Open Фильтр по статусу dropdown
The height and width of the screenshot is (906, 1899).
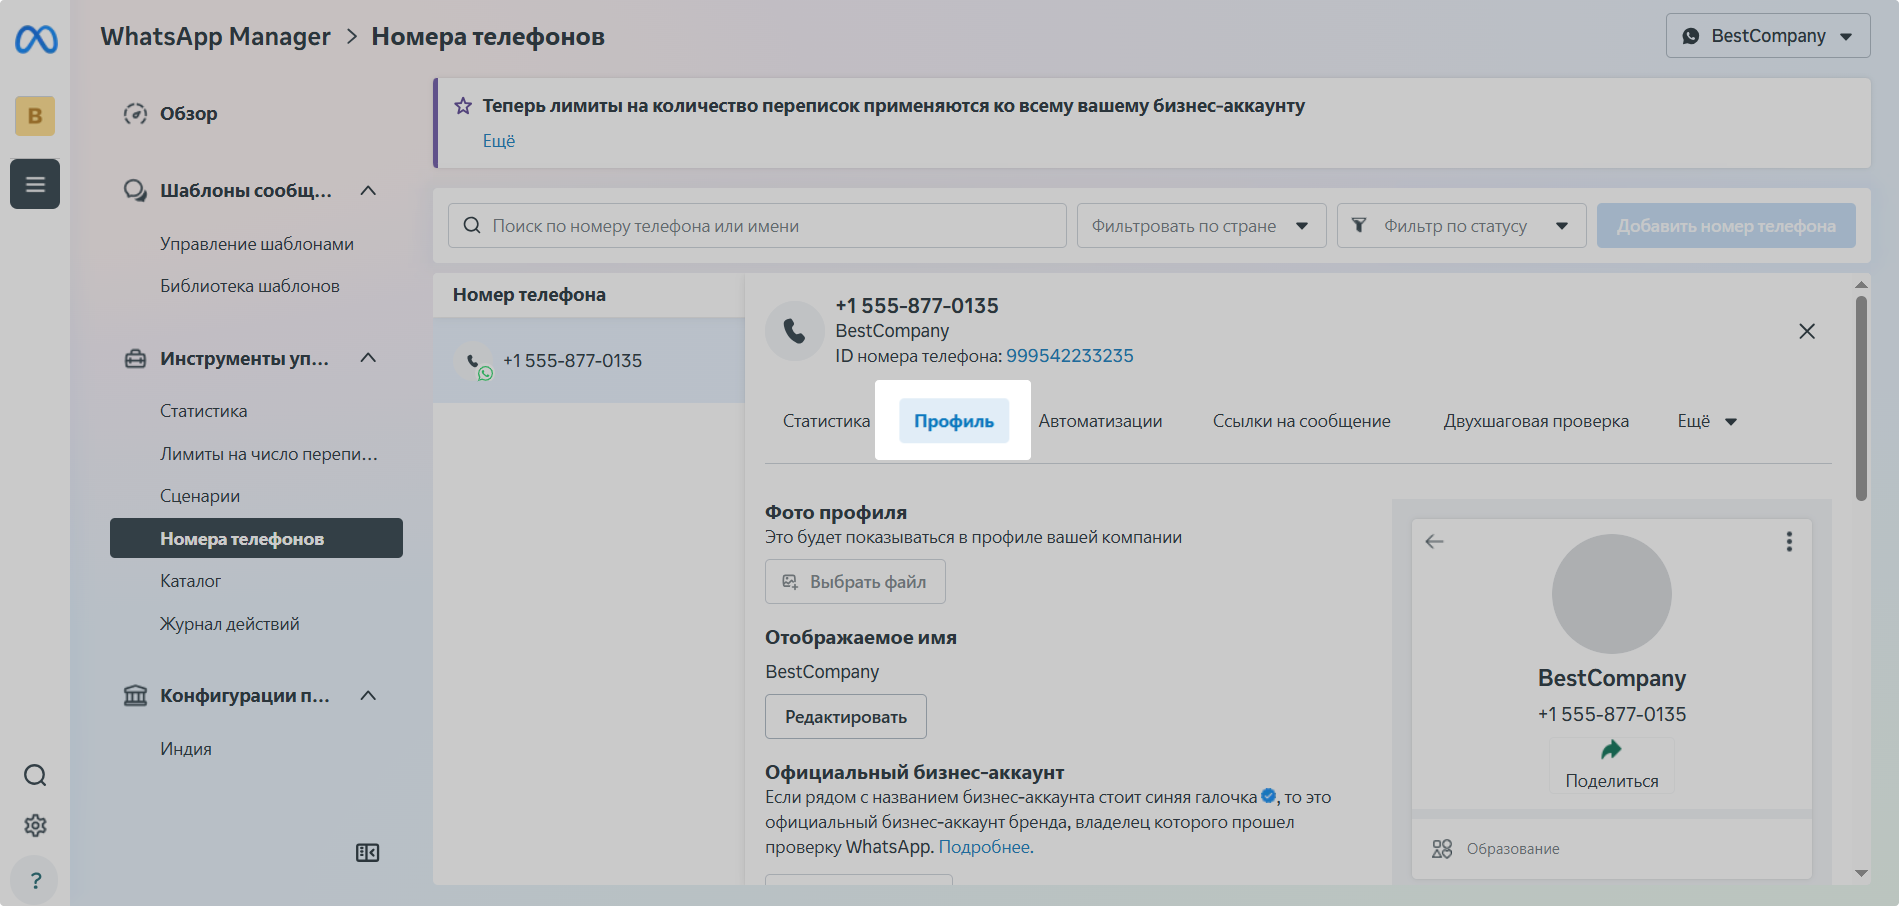click(x=1461, y=226)
